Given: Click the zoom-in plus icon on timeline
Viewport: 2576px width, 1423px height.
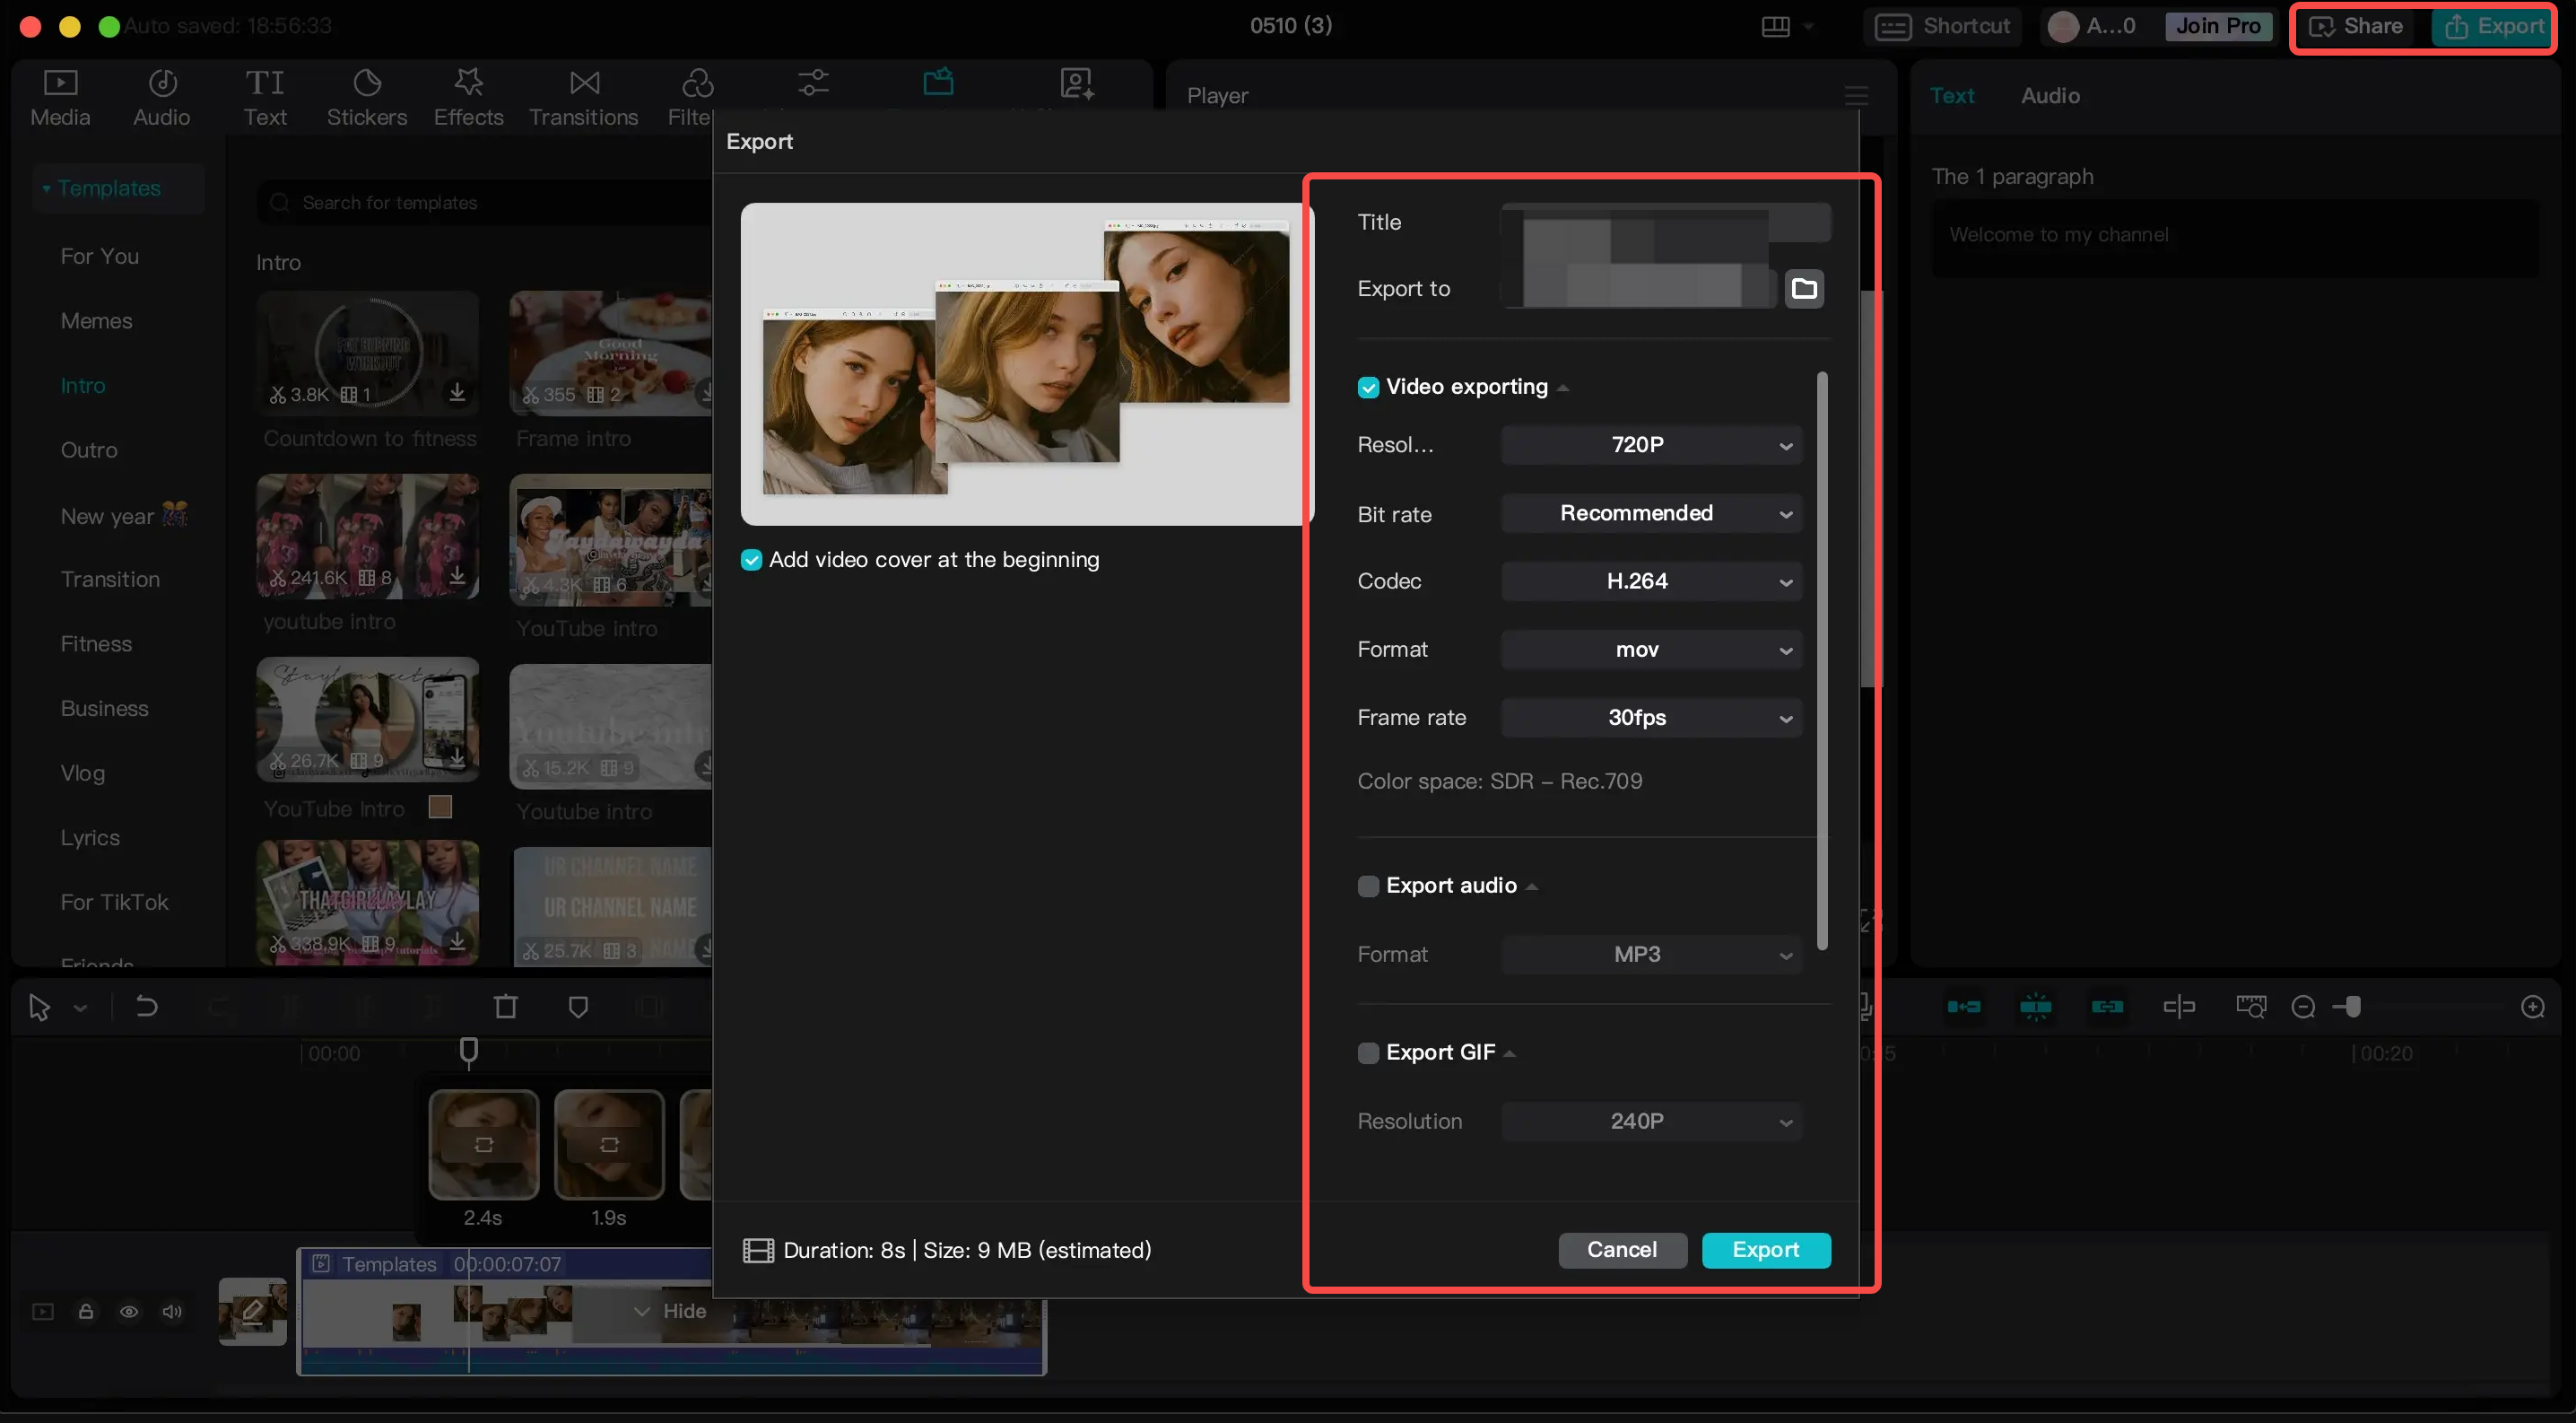Looking at the screenshot, I should click(x=2532, y=1007).
